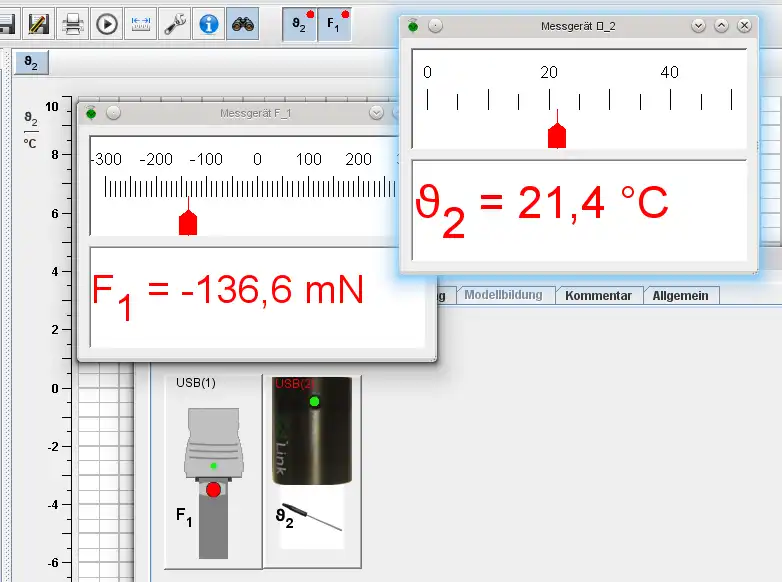The width and height of the screenshot is (782, 582).
Task: Click the red pointer on the F_1 scale
Action: (x=188, y=222)
